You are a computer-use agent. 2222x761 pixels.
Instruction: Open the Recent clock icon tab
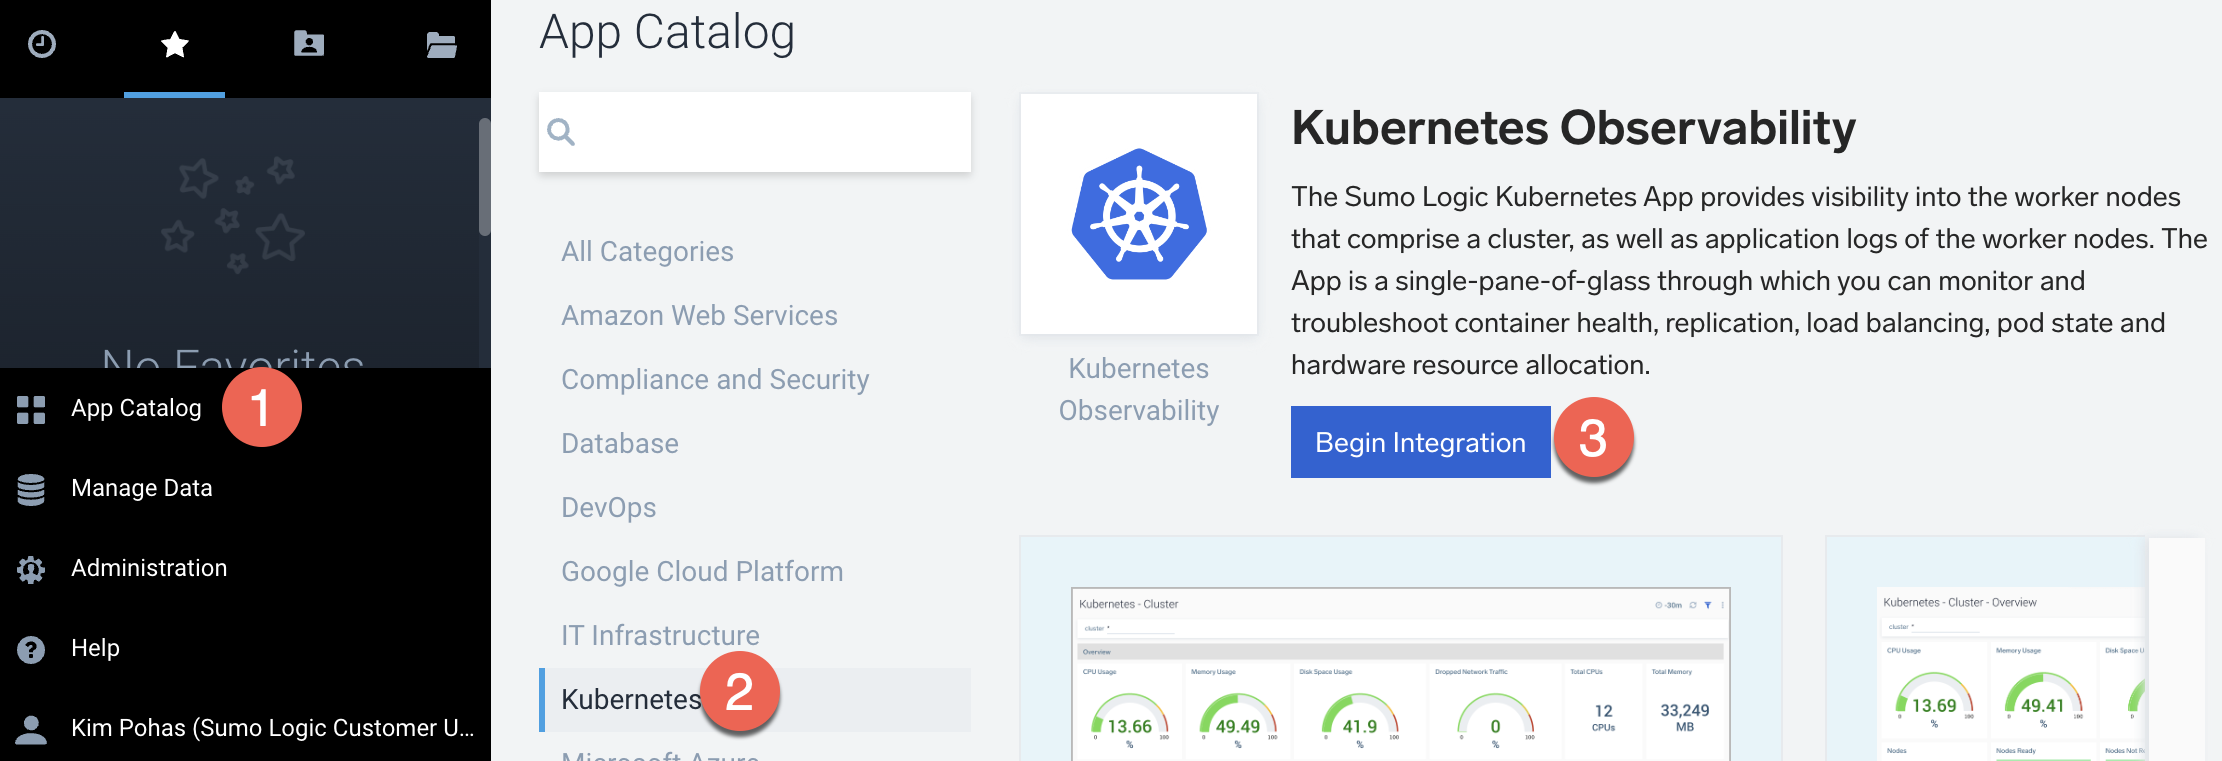point(42,44)
